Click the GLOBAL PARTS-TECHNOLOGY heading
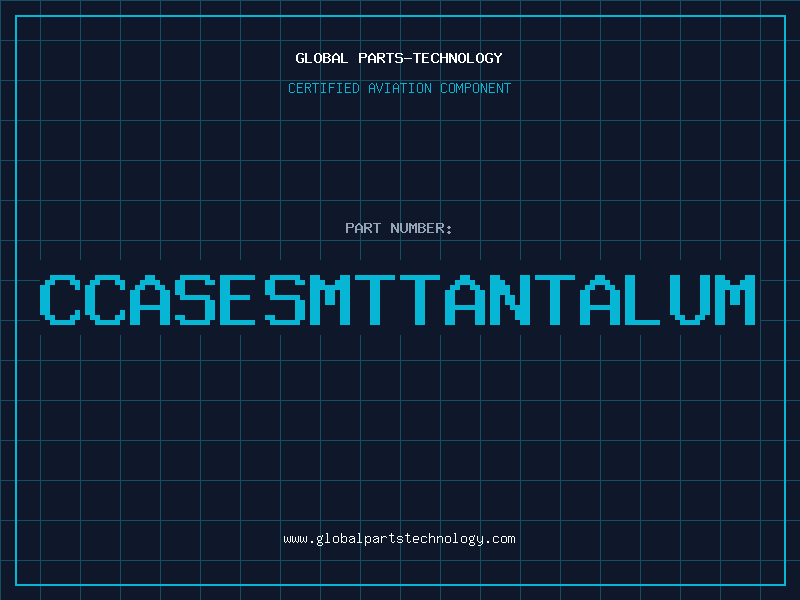The width and height of the screenshot is (800, 600). (x=399, y=58)
